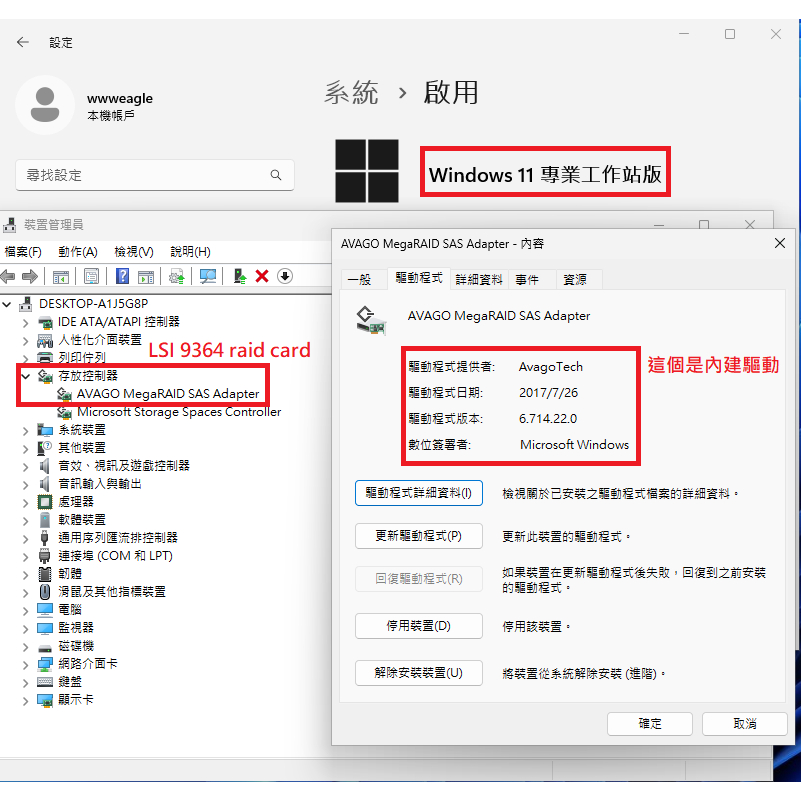Click the properties toolbar icon in Device Manager
The width and height of the screenshot is (801, 801).
91,276
